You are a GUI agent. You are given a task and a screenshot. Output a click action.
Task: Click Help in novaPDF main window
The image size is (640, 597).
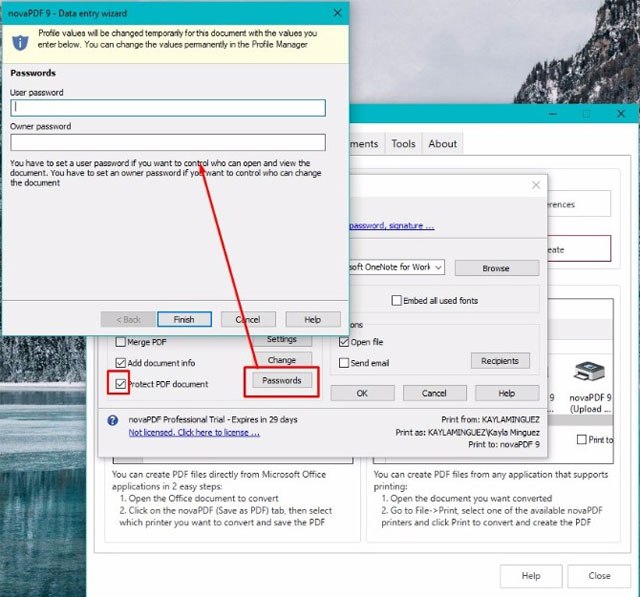coord(531,576)
